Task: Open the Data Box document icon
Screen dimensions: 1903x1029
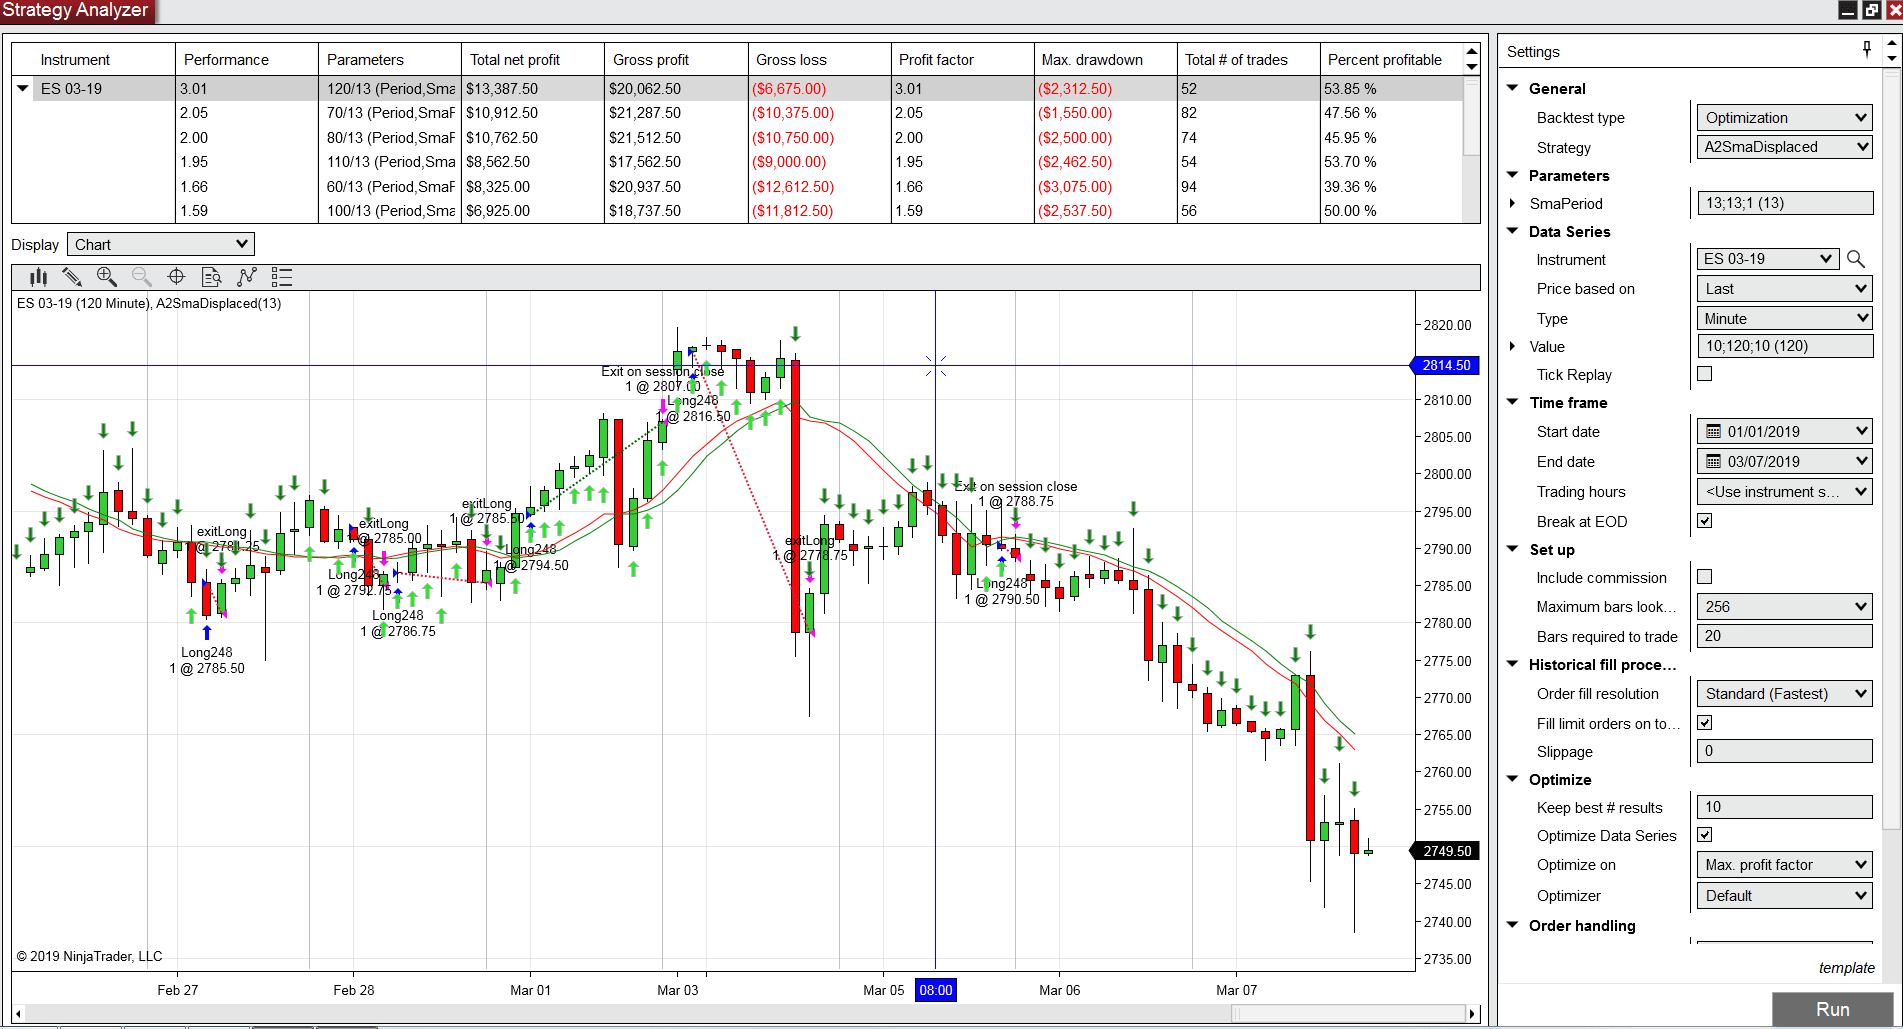Action: [x=211, y=277]
